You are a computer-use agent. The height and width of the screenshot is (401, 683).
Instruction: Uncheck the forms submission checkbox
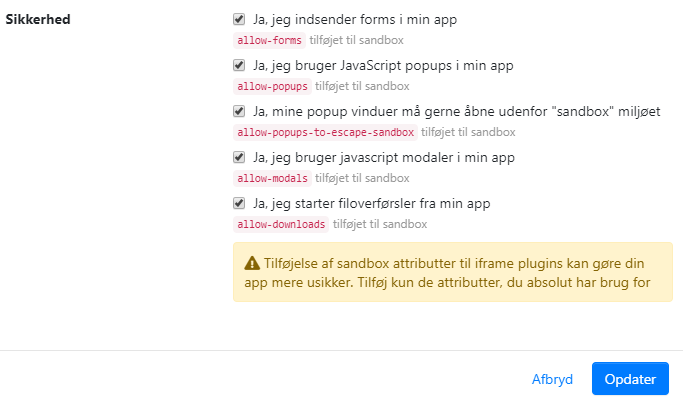pyautogui.click(x=239, y=19)
